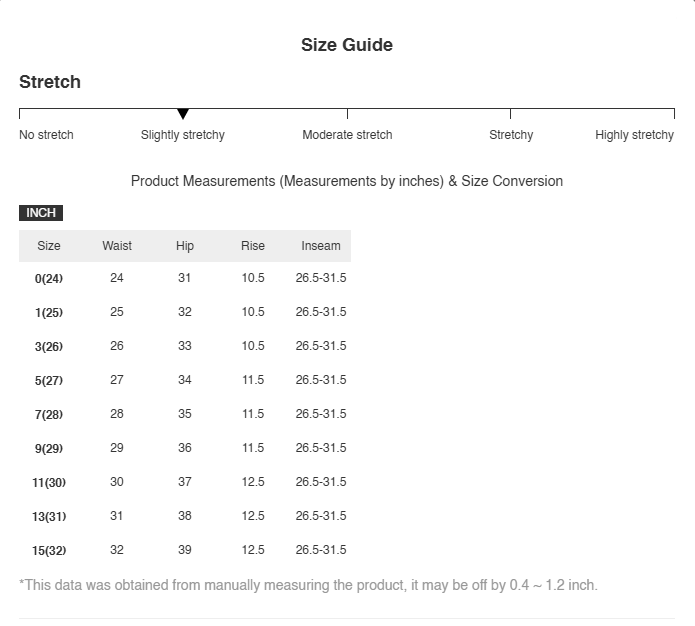Viewport: 695px width, 626px height.
Task: Select the 0(24) size row label
Action: [49, 278]
